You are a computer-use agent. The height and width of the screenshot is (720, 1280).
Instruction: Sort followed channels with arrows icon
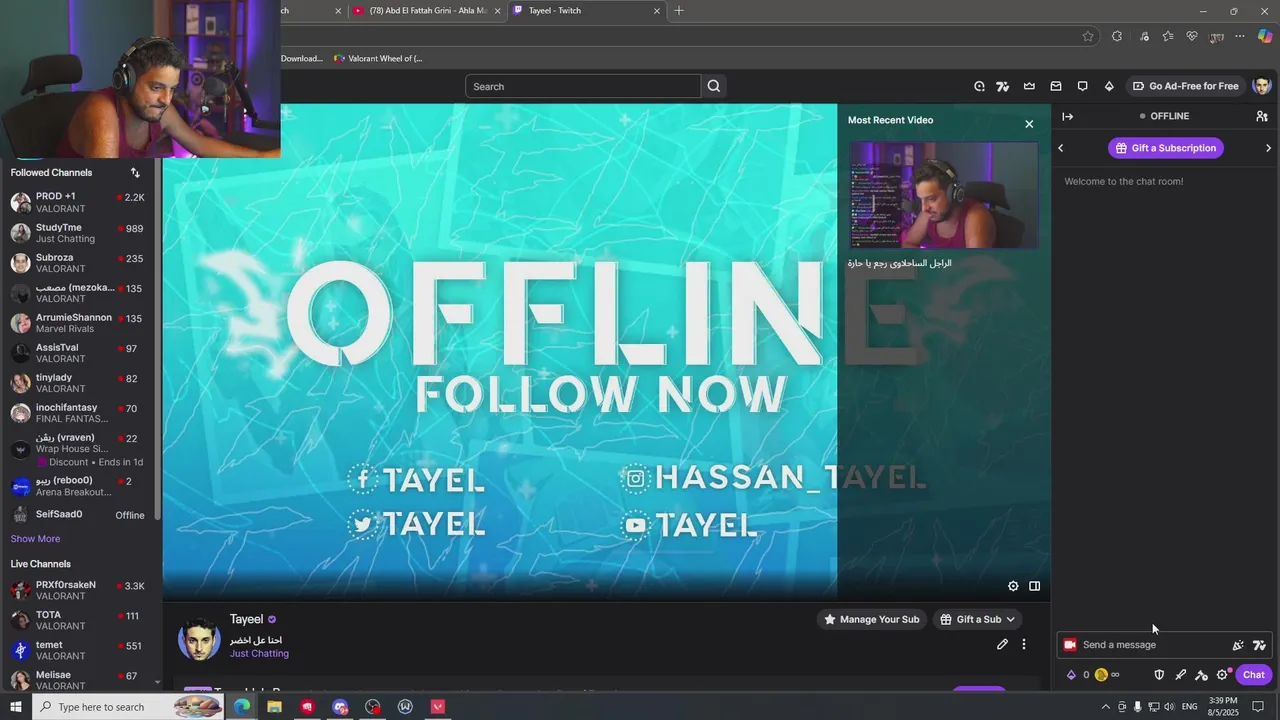135,172
